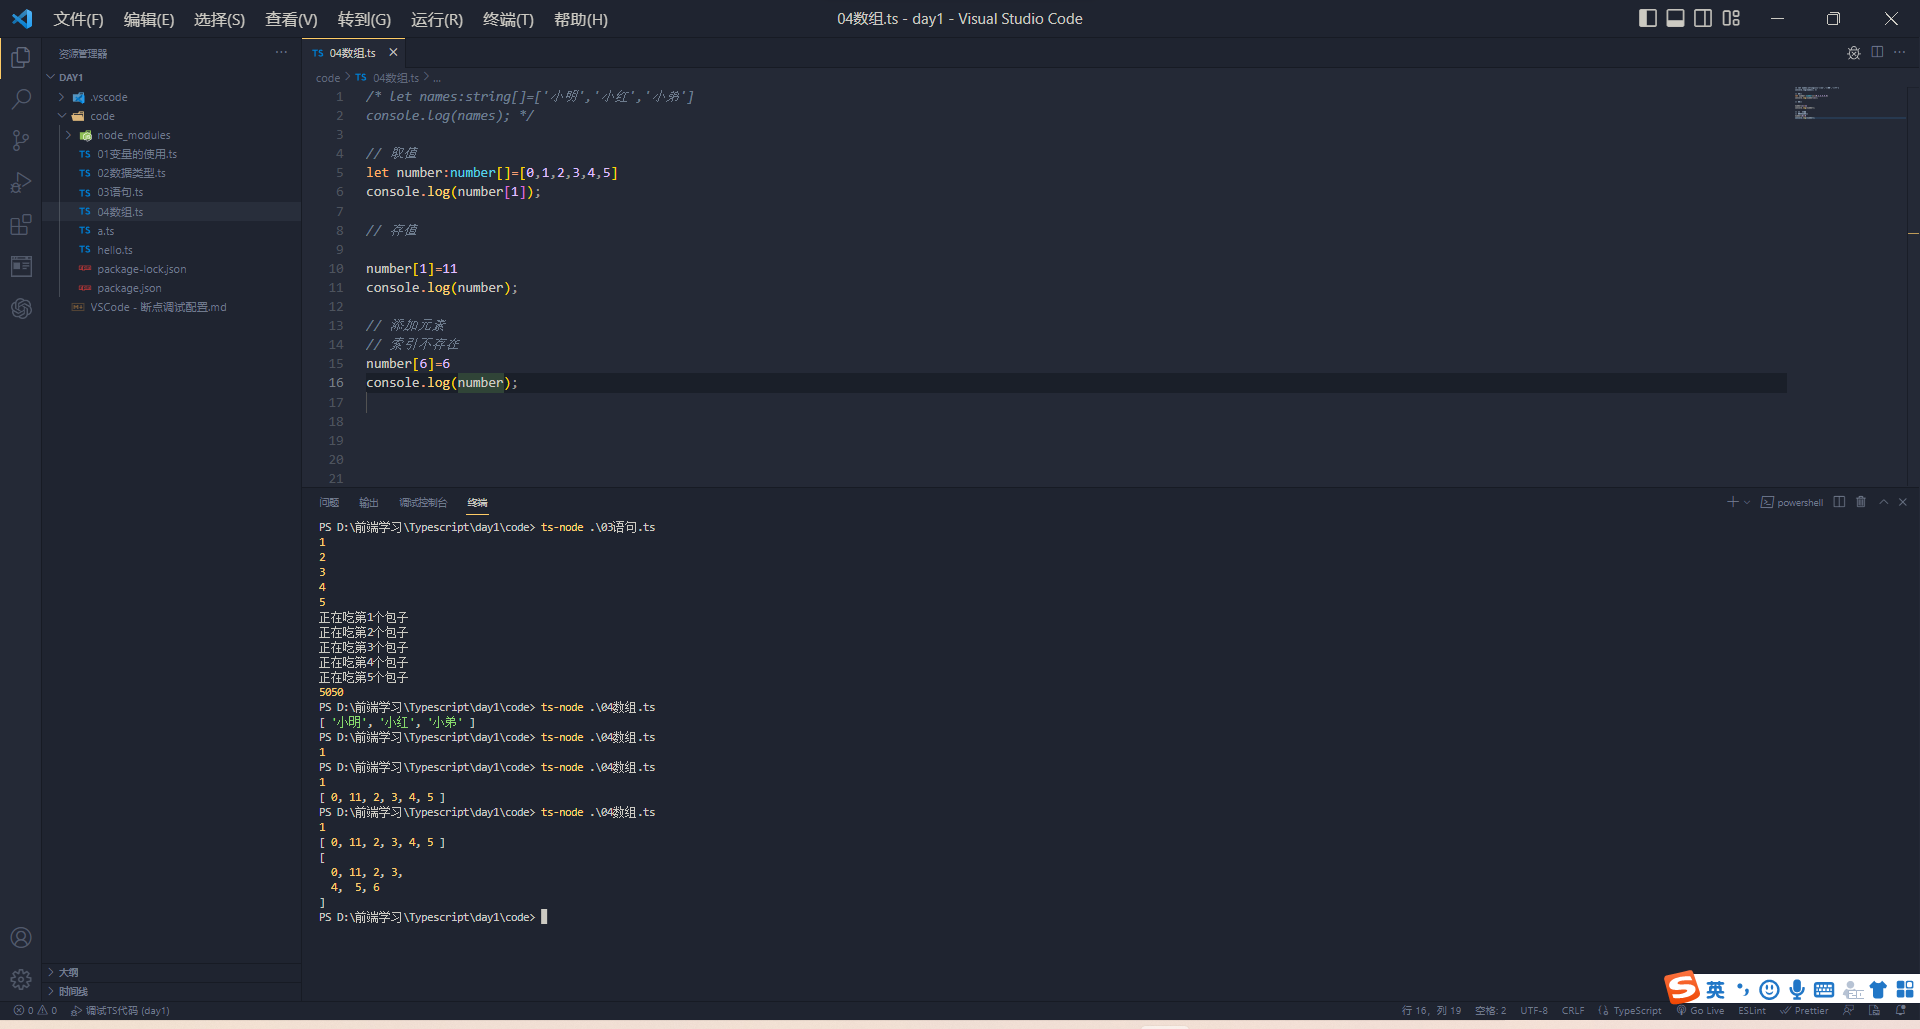Toggle the secondary sidebar layout control

[1703, 18]
